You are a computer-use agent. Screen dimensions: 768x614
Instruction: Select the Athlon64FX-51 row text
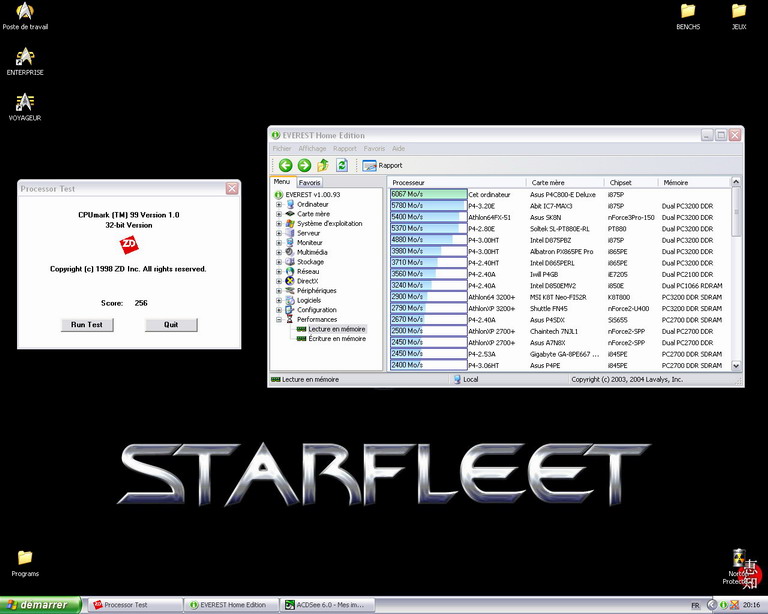pos(489,217)
